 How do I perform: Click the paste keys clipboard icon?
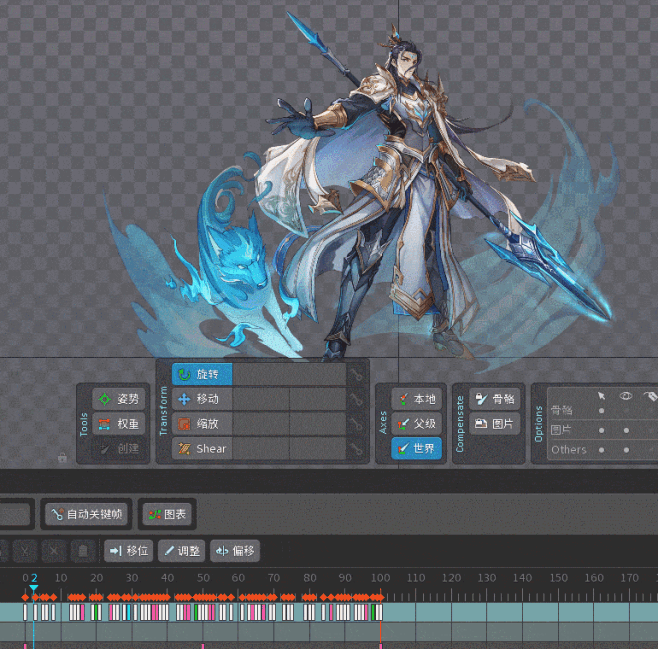(x=83, y=550)
